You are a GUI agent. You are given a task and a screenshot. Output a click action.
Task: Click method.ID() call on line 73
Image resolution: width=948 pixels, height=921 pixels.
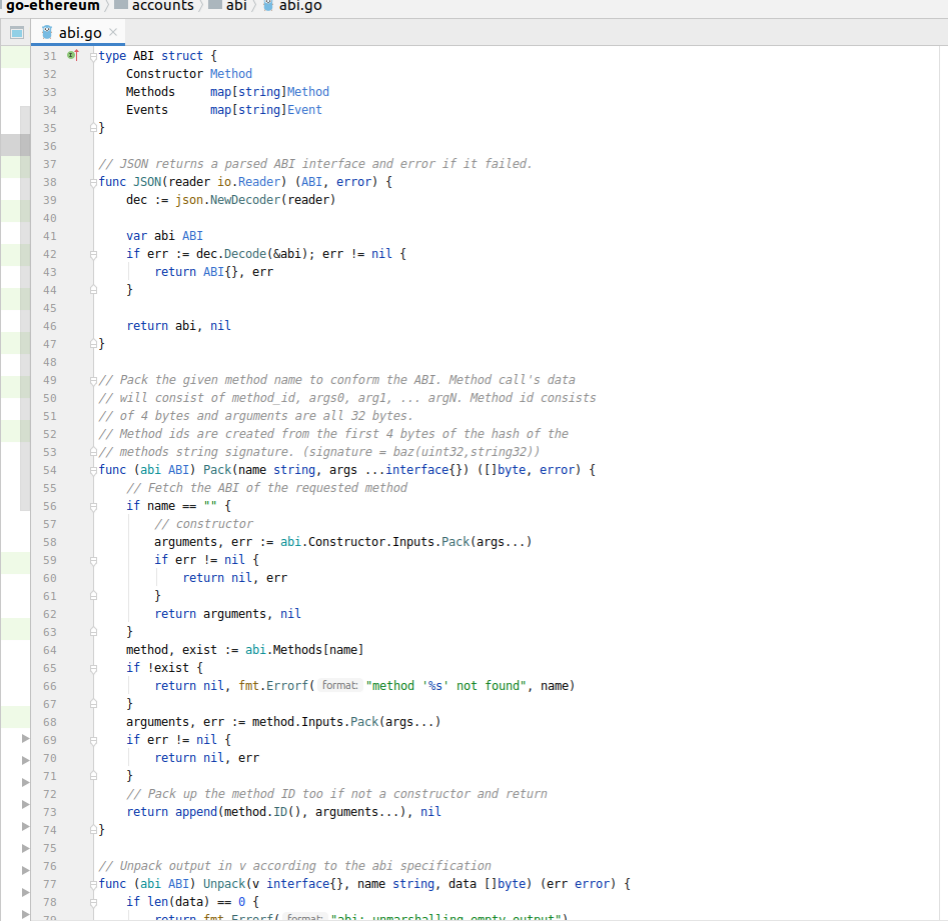[x=262, y=812]
